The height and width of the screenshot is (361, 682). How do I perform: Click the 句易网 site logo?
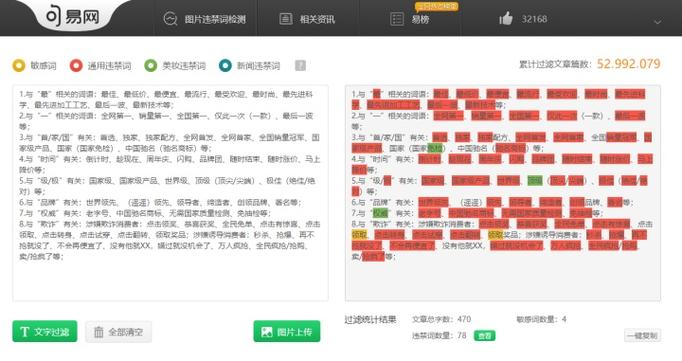click(73, 17)
